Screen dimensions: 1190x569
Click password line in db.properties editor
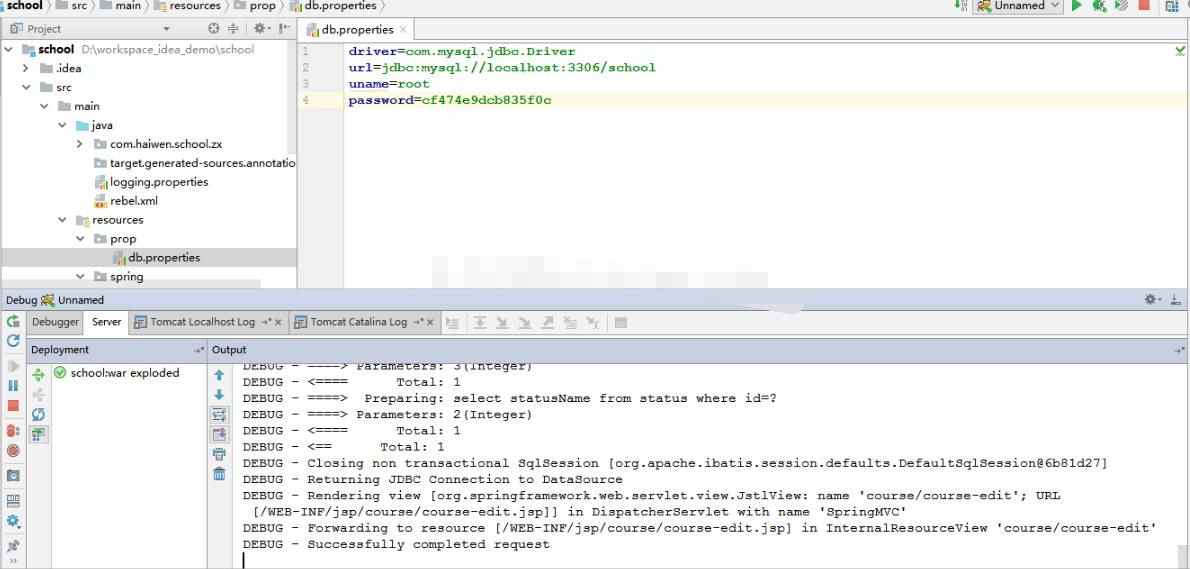[x=449, y=100]
